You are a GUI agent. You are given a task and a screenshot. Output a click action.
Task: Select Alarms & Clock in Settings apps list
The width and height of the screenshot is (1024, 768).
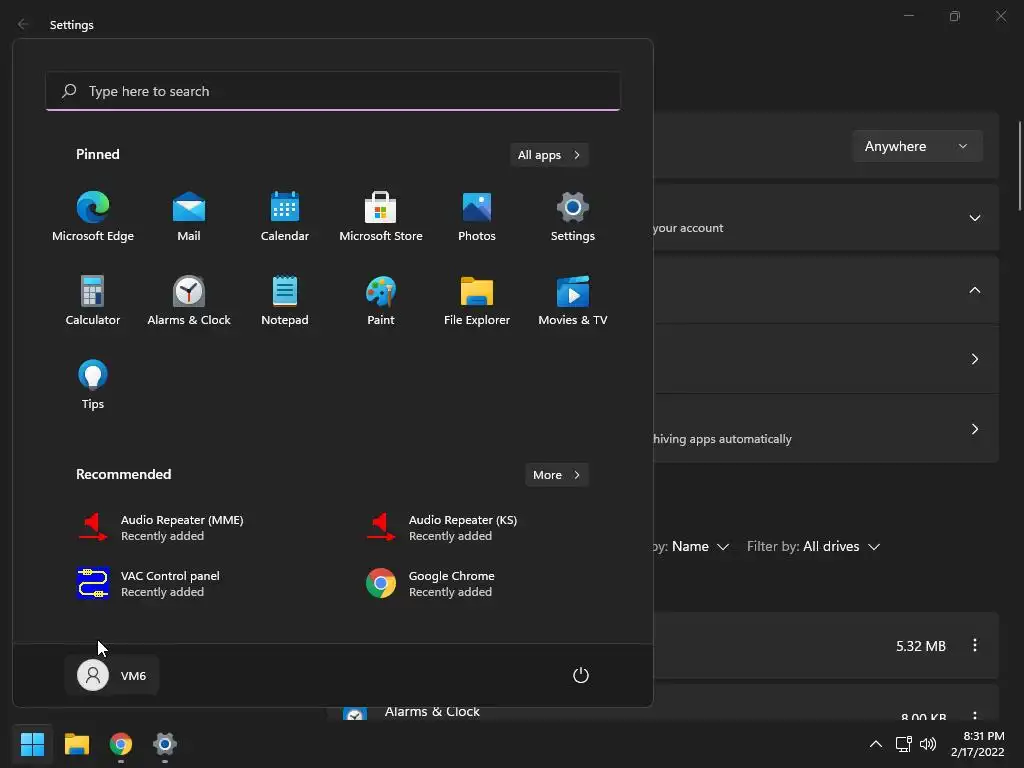[x=432, y=712]
